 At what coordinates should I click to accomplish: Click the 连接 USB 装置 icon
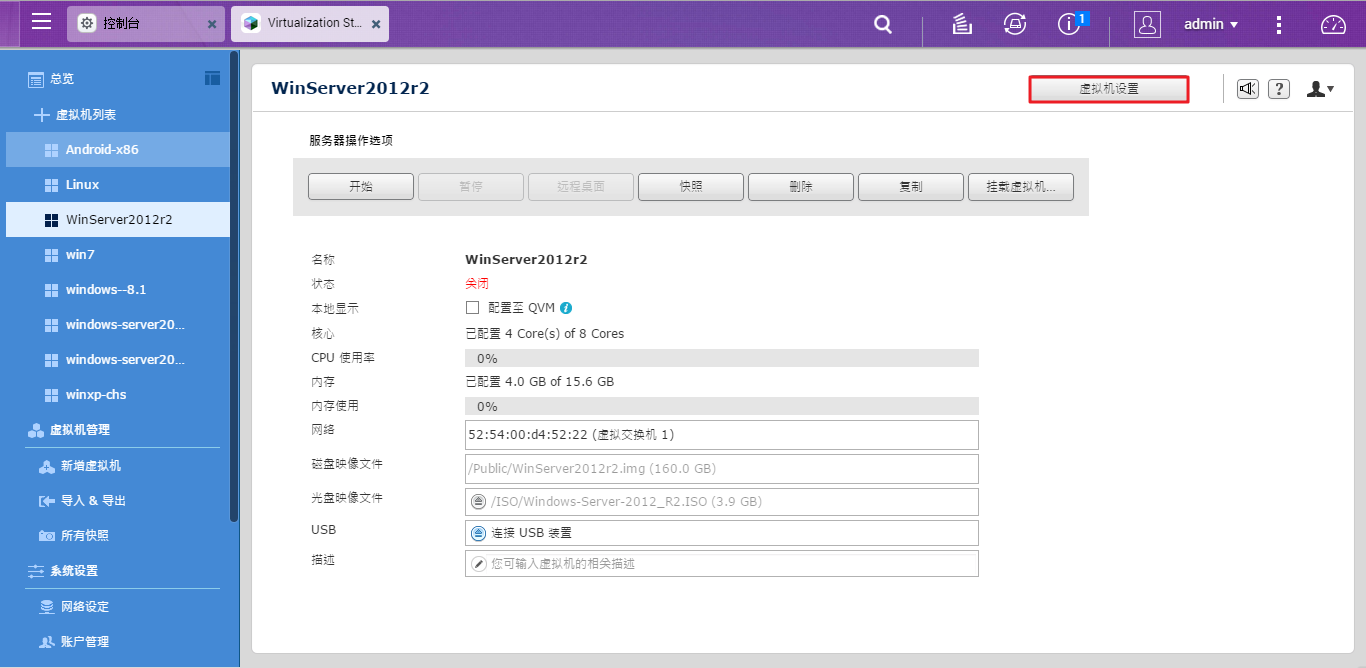tap(478, 533)
